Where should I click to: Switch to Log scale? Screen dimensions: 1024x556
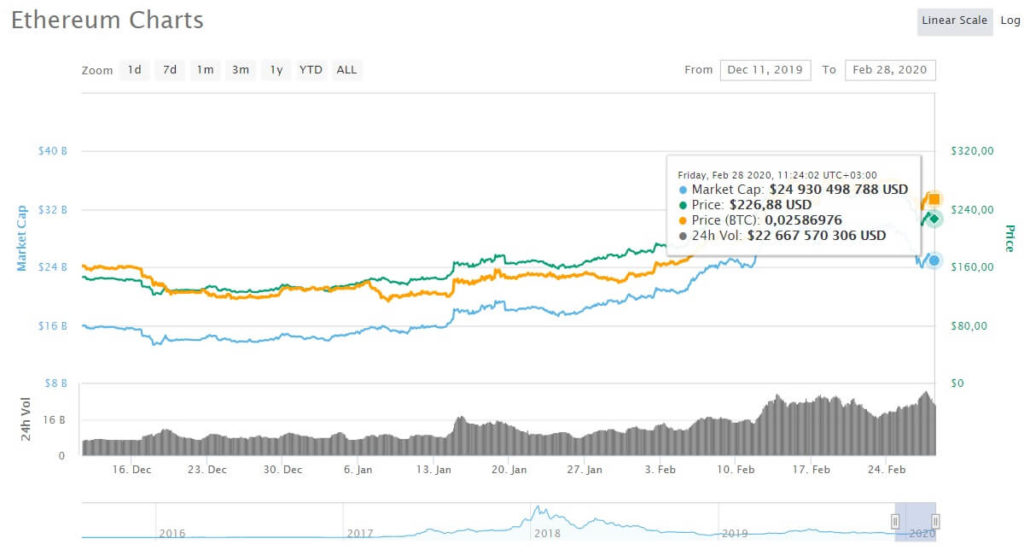(x=1010, y=21)
